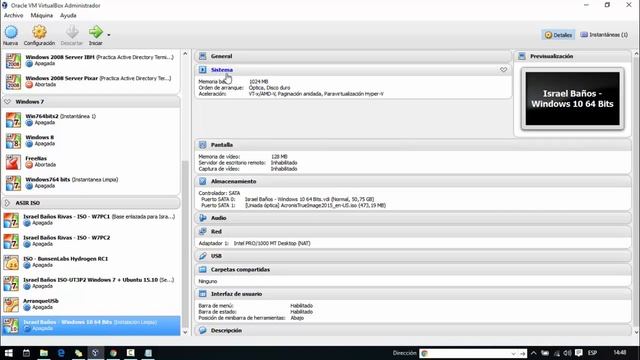Viewport: 640px width, 360px height.
Task: Open the Iniciar dropdown arrow
Action: coord(109,35)
